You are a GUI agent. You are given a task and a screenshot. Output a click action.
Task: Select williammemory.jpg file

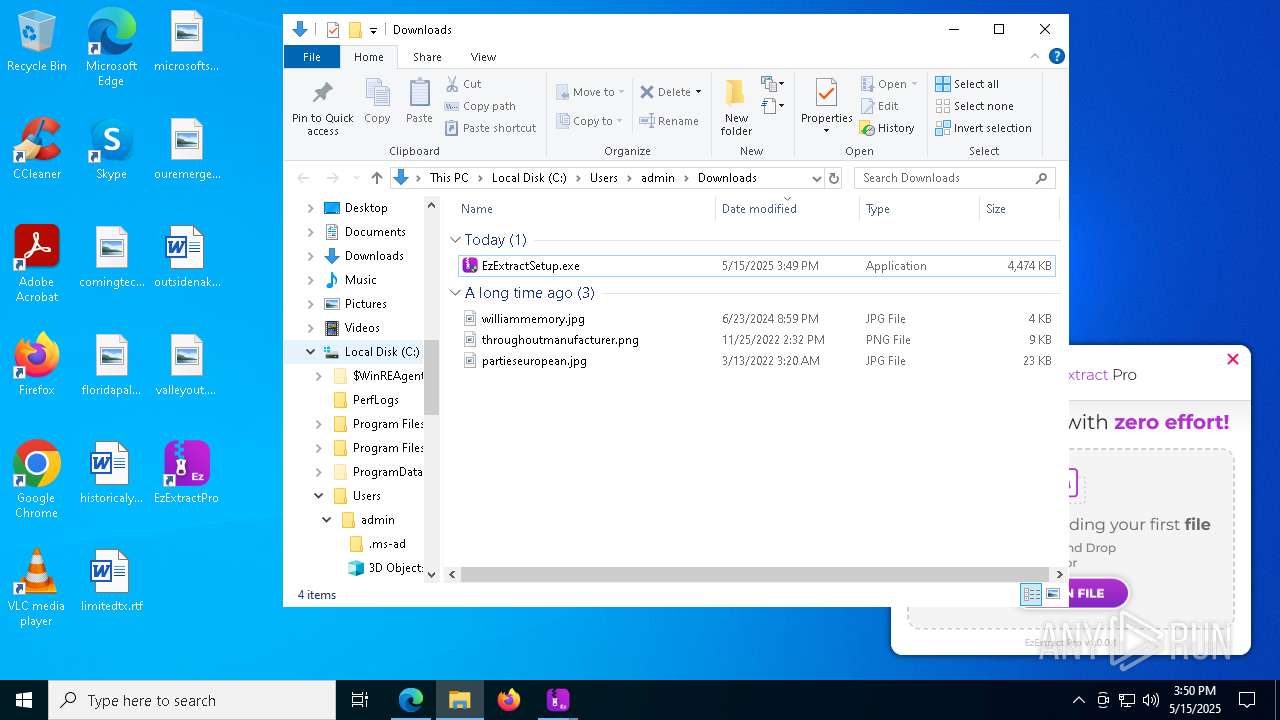pos(756,319)
